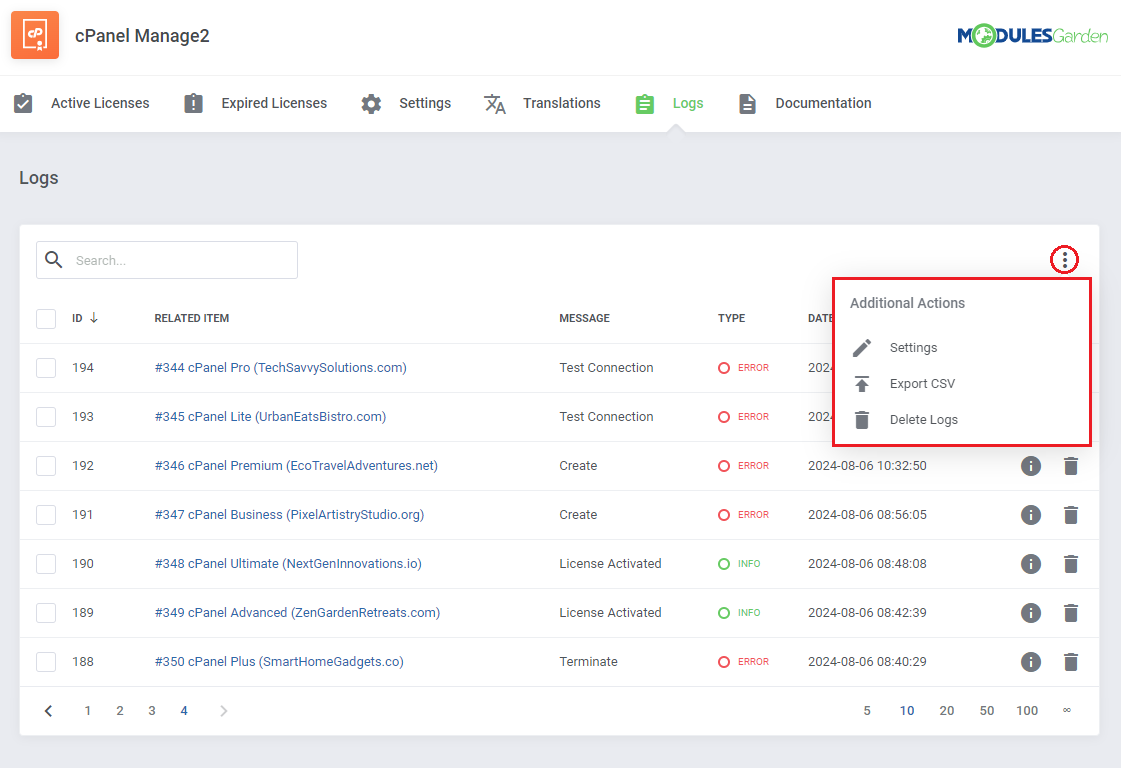Click in the Search logs field

[167, 260]
